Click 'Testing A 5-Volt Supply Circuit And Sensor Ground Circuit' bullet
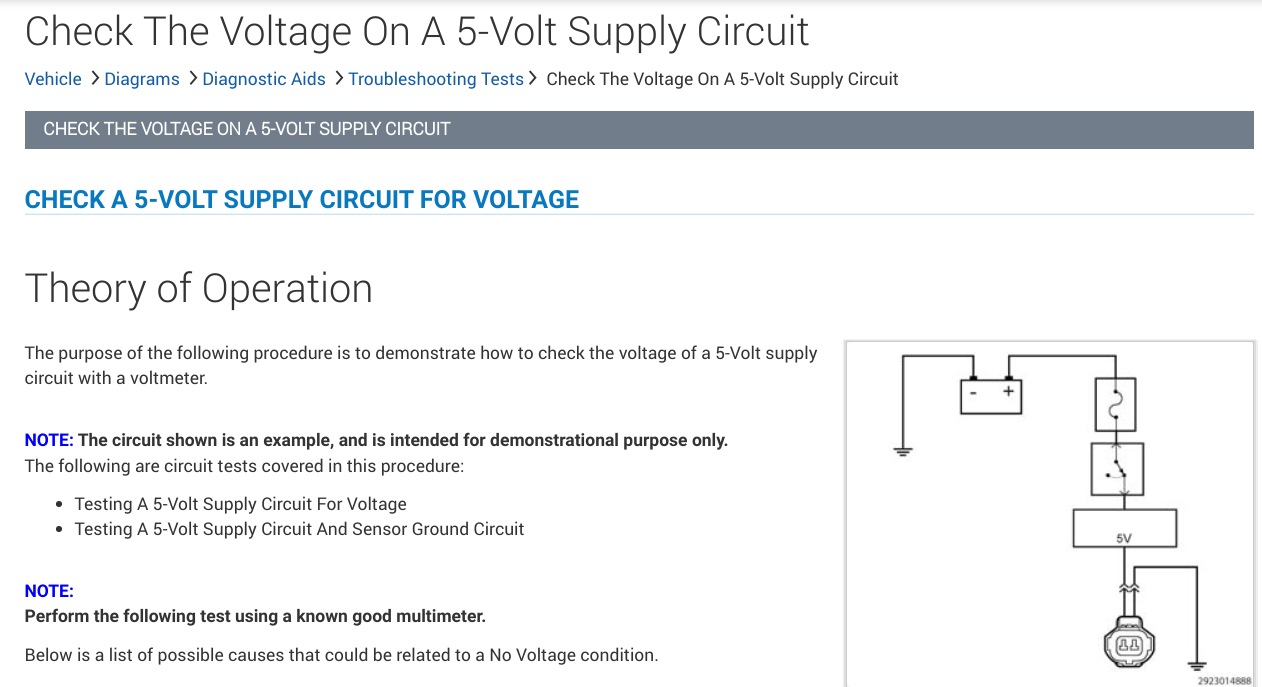This screenshot has height=687, width=1262. tap(299, 529)
